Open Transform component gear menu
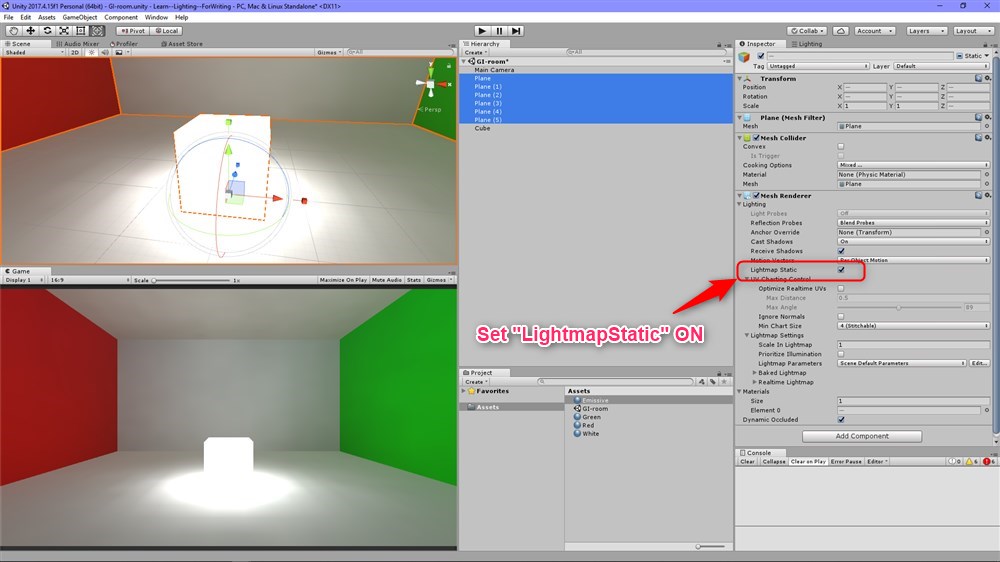Viewport: 1000px width, 562px height. click(987, 78)
